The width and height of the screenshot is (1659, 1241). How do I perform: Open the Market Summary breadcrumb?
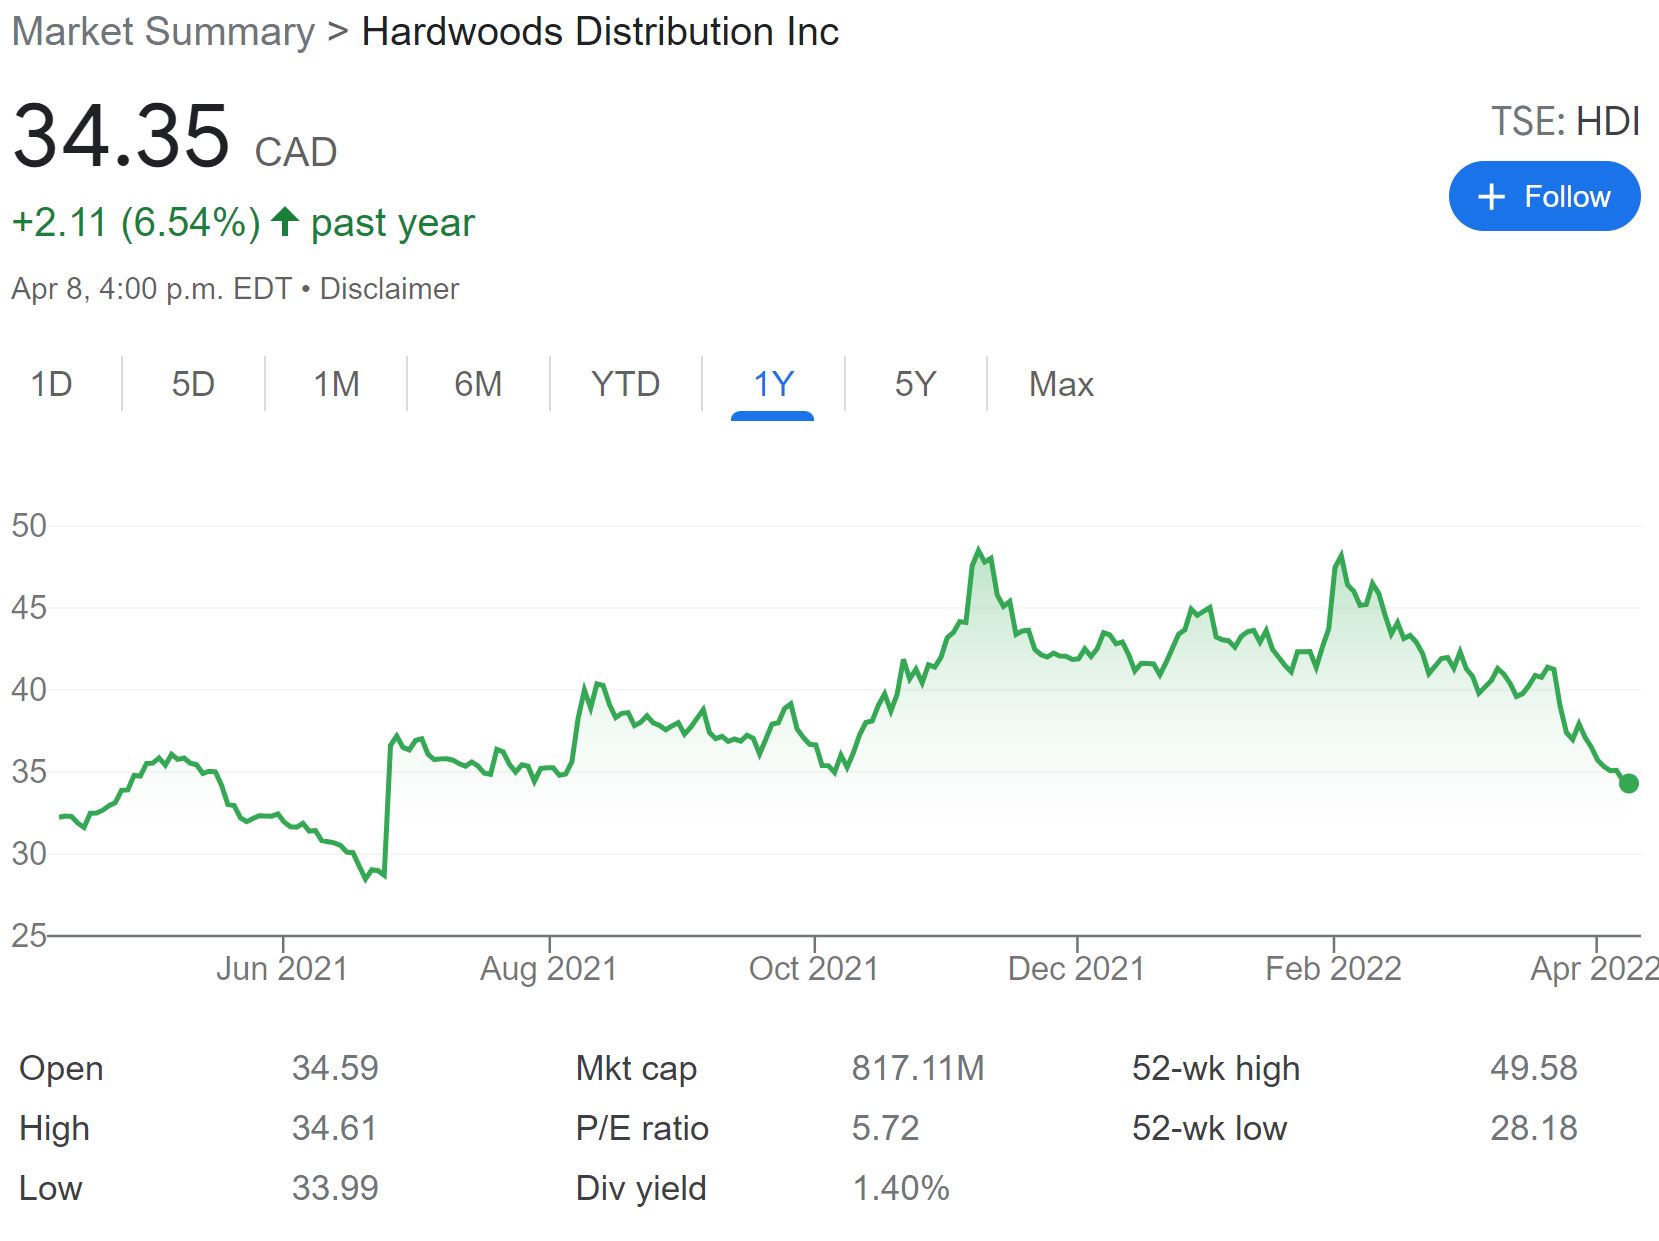point(163,32)
